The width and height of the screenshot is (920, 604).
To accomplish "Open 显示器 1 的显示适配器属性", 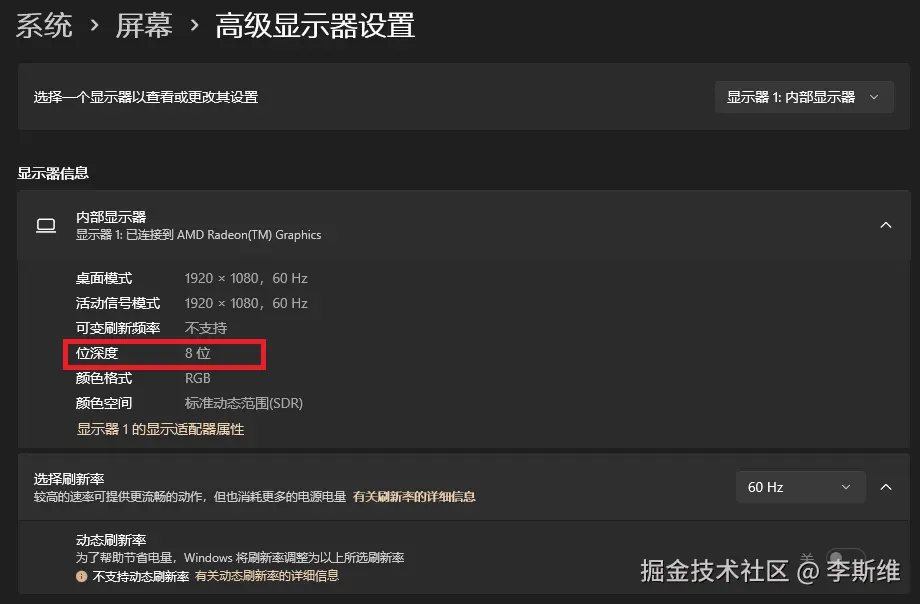I will click(159, 428).
